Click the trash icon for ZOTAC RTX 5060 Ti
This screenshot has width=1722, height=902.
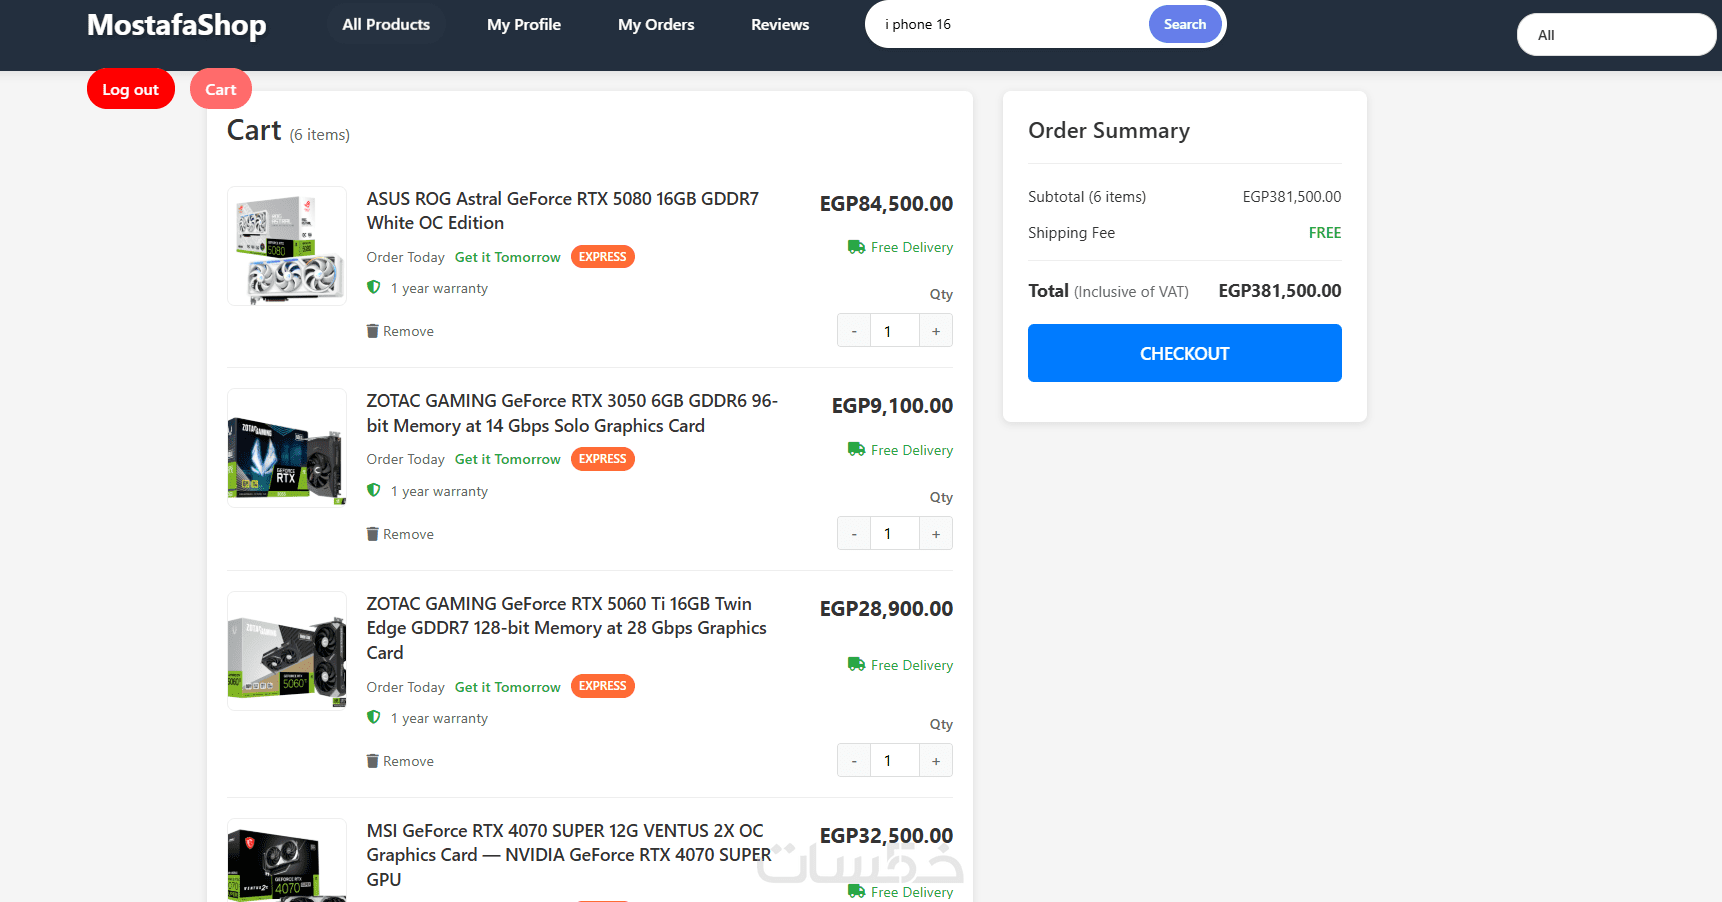[x=373, y=761]
